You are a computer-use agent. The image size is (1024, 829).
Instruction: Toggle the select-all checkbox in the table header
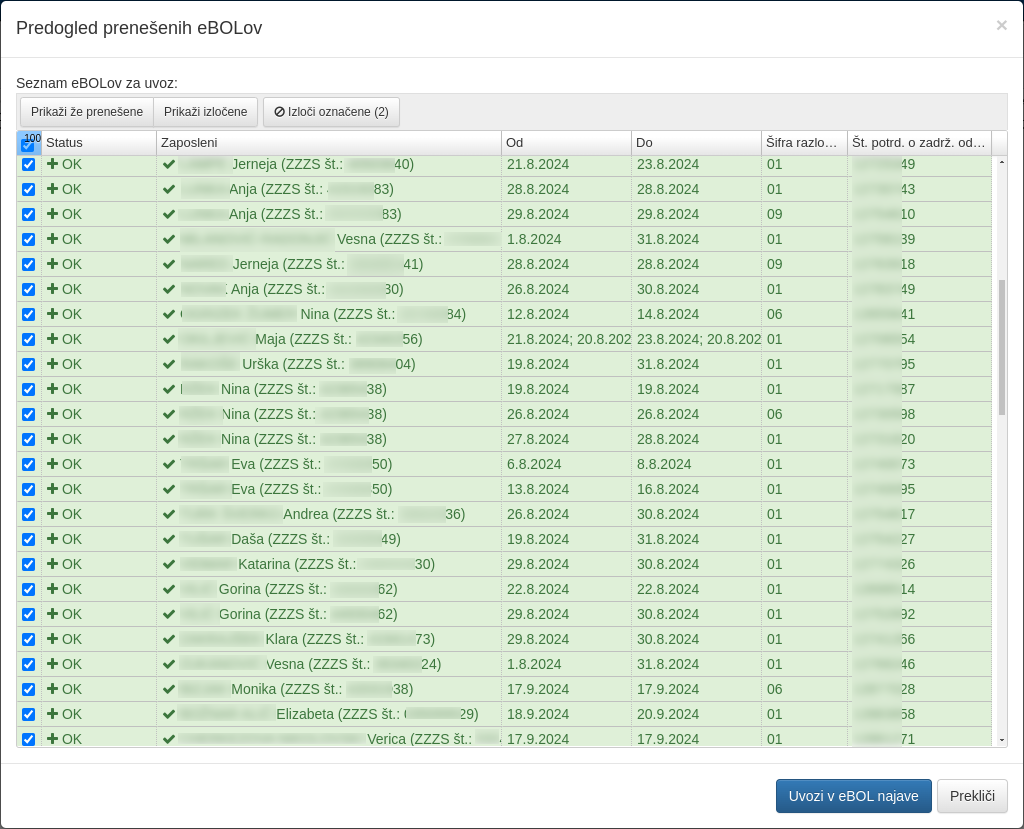(x=27, y=146)
